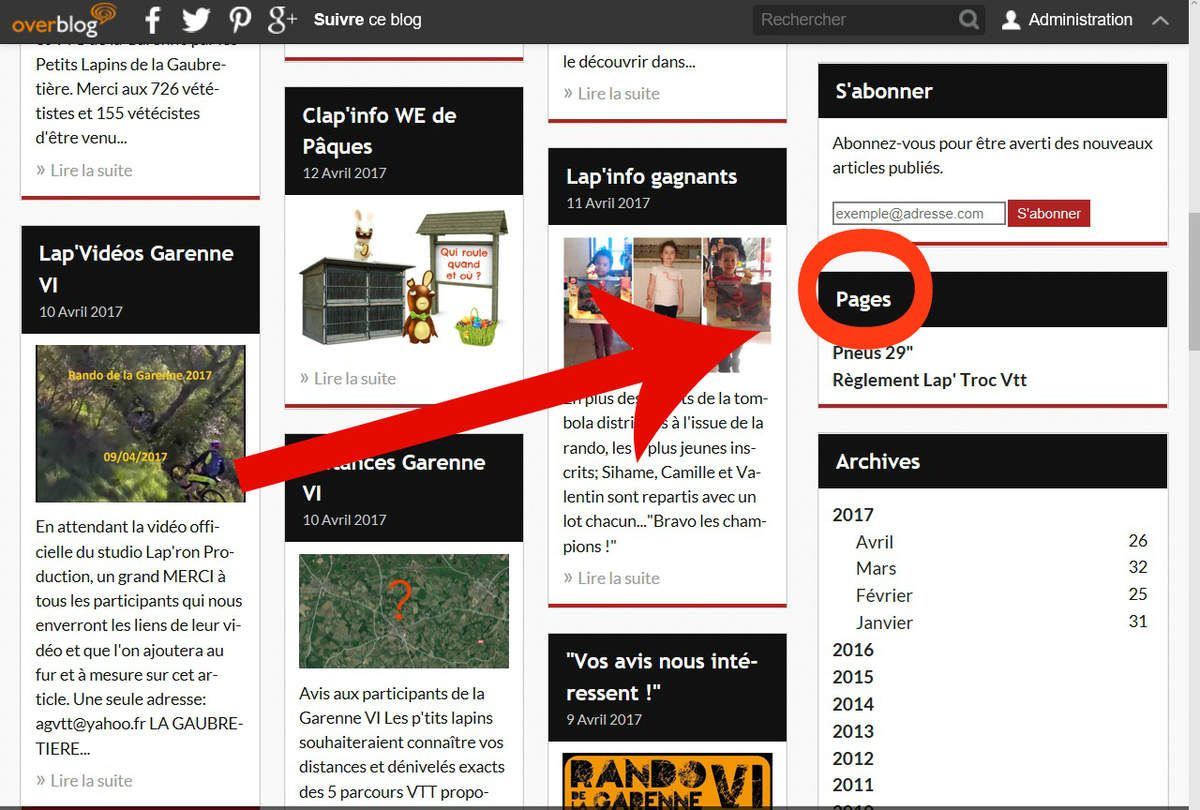Click the page vertical scrollbar thumb
Viewport: 1200px width, 810px height.
1192,282
